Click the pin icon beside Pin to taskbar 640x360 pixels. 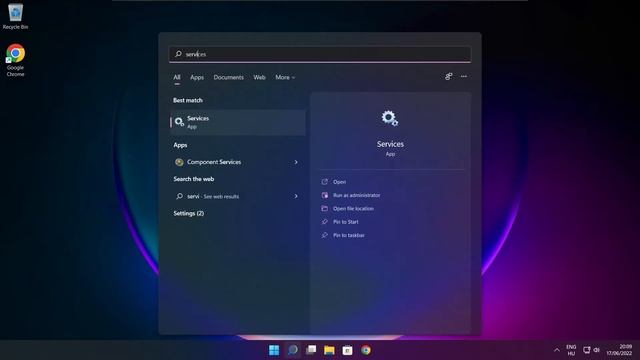pyautogui.click(x=324, y=236)
